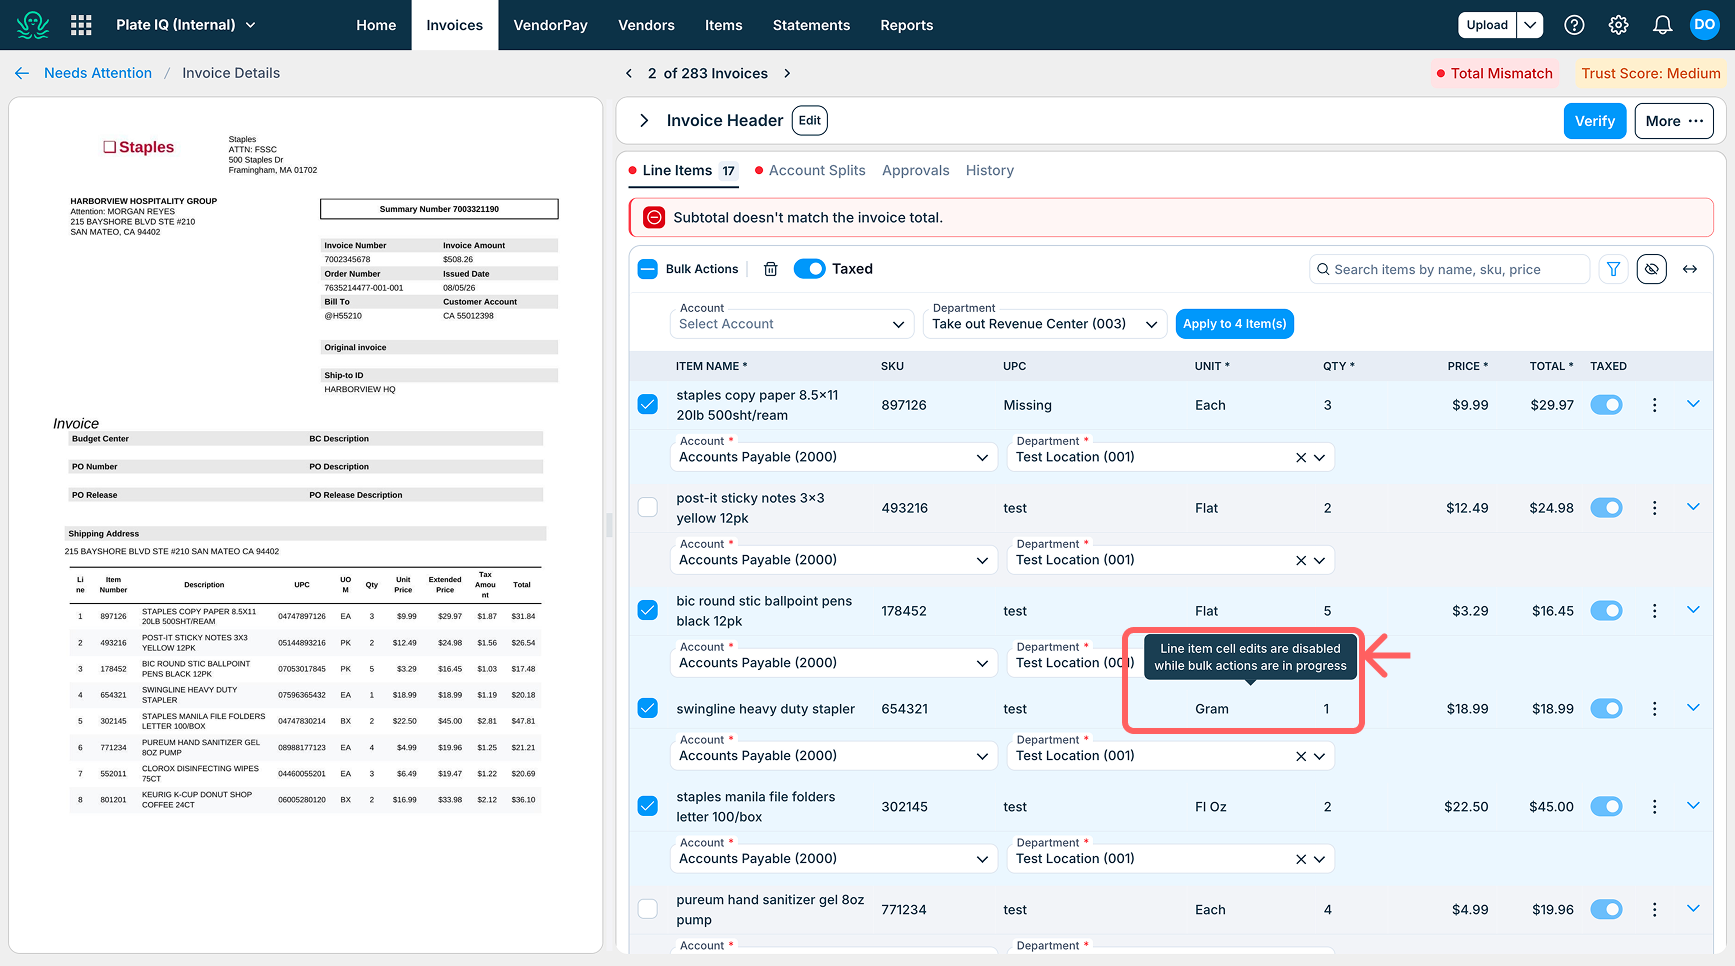The width and height of the screenshot is (1735, 966).
Task: Click the expand width arrows icon
Action: click(1690, 269)
